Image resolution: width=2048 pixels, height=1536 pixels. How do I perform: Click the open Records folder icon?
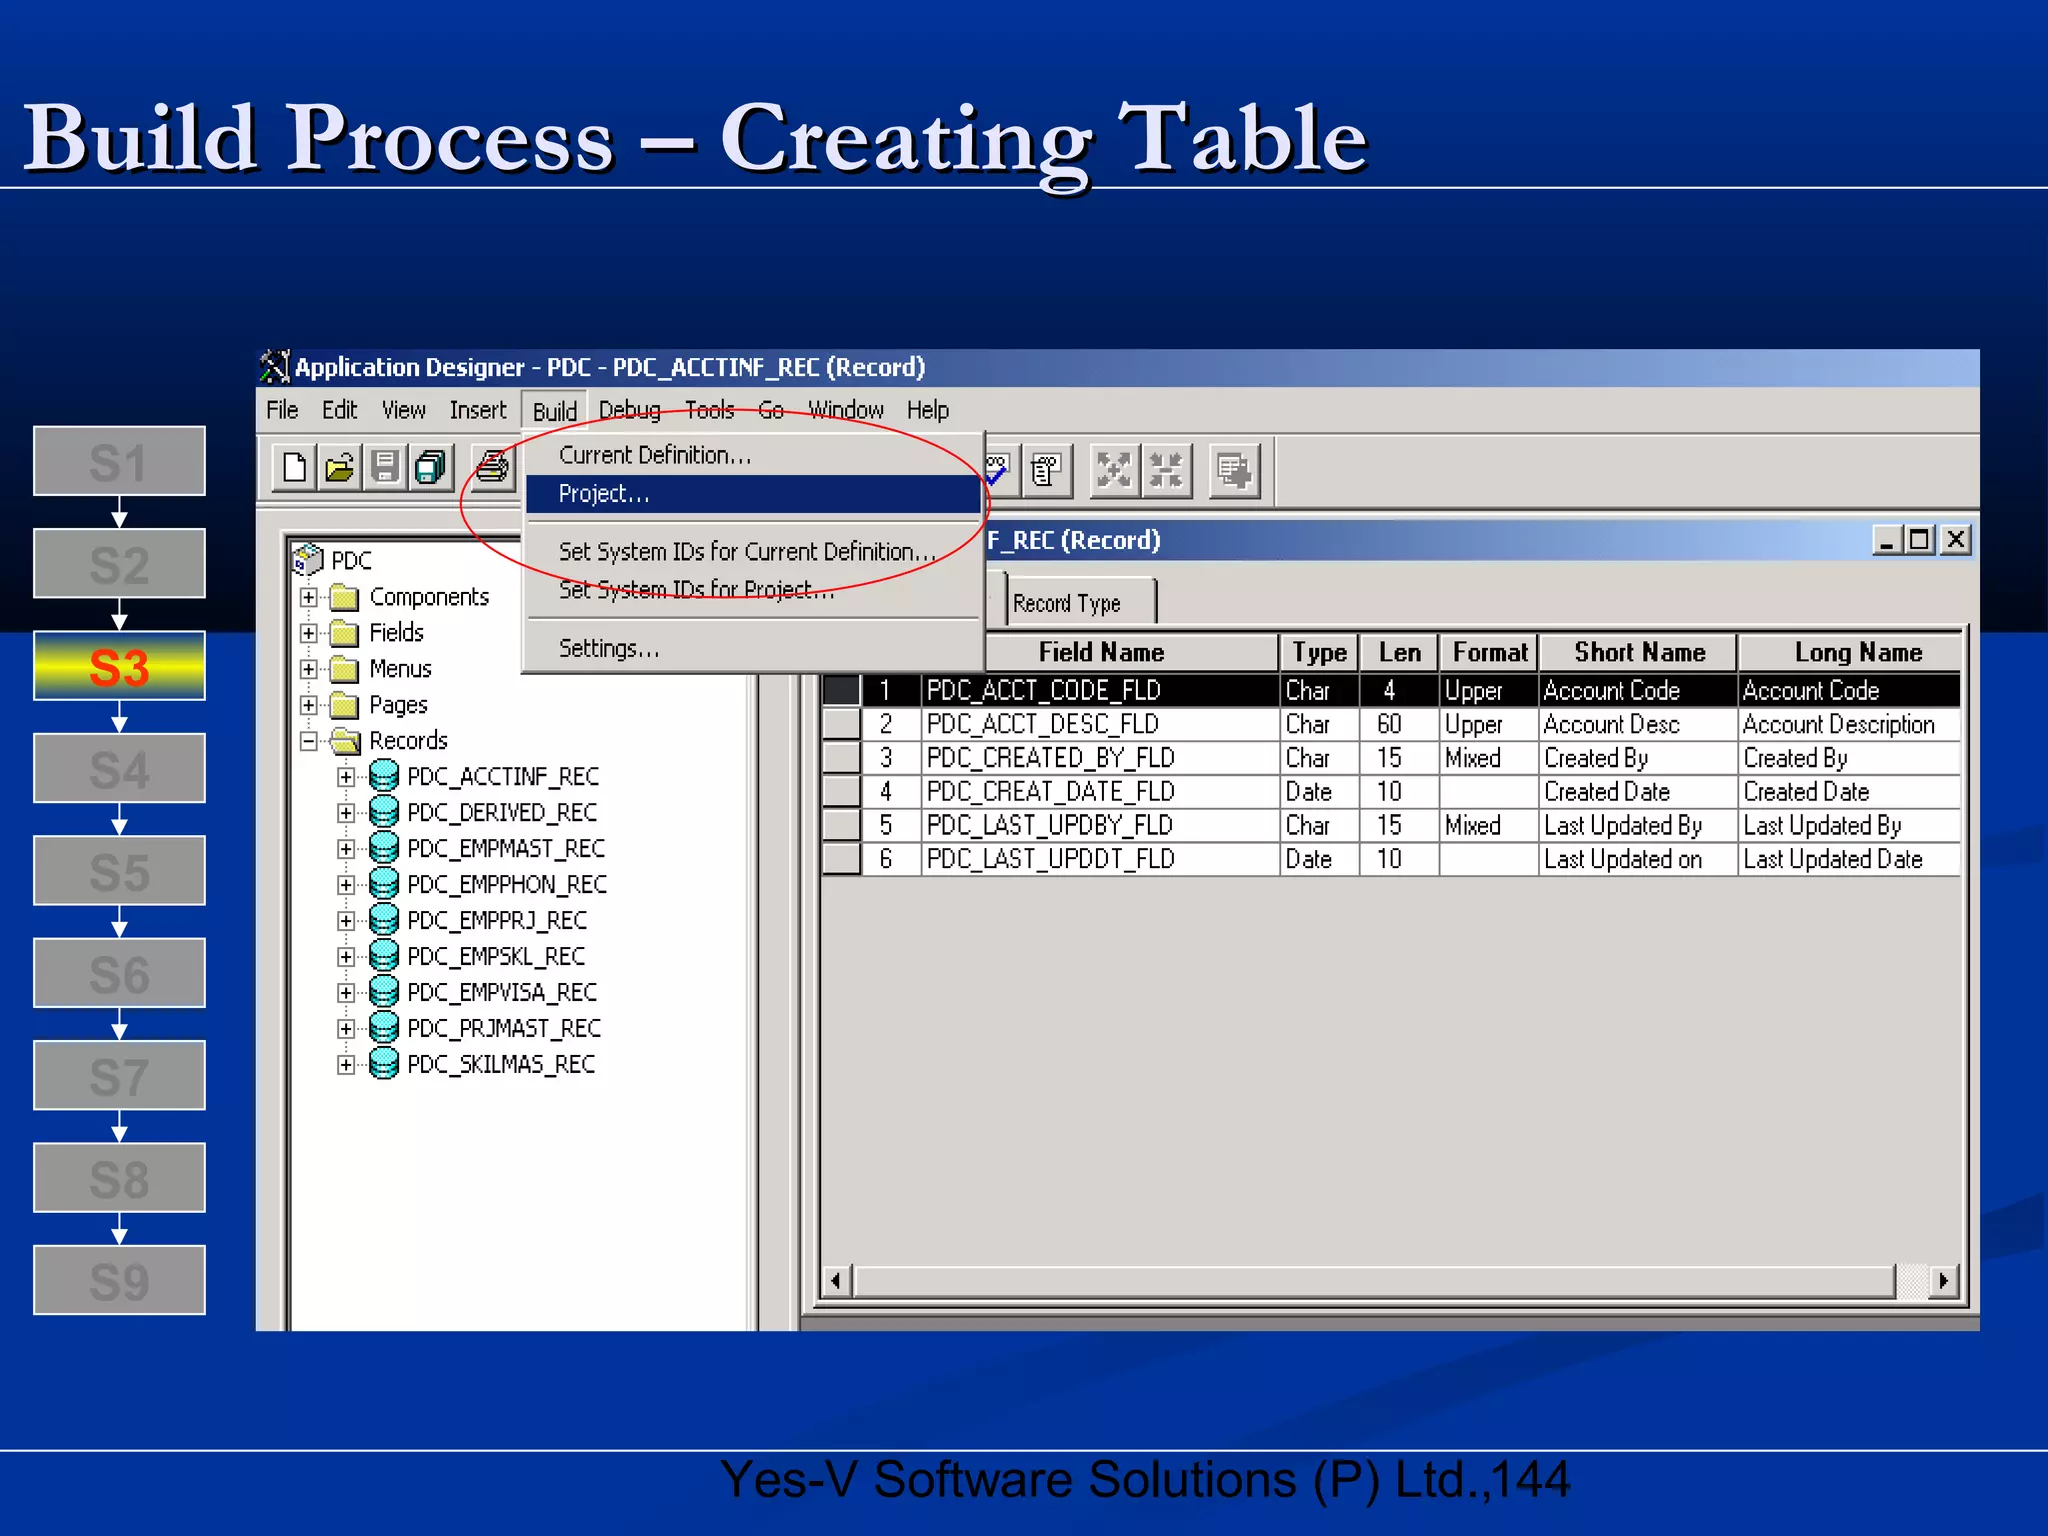click(345, 741)
